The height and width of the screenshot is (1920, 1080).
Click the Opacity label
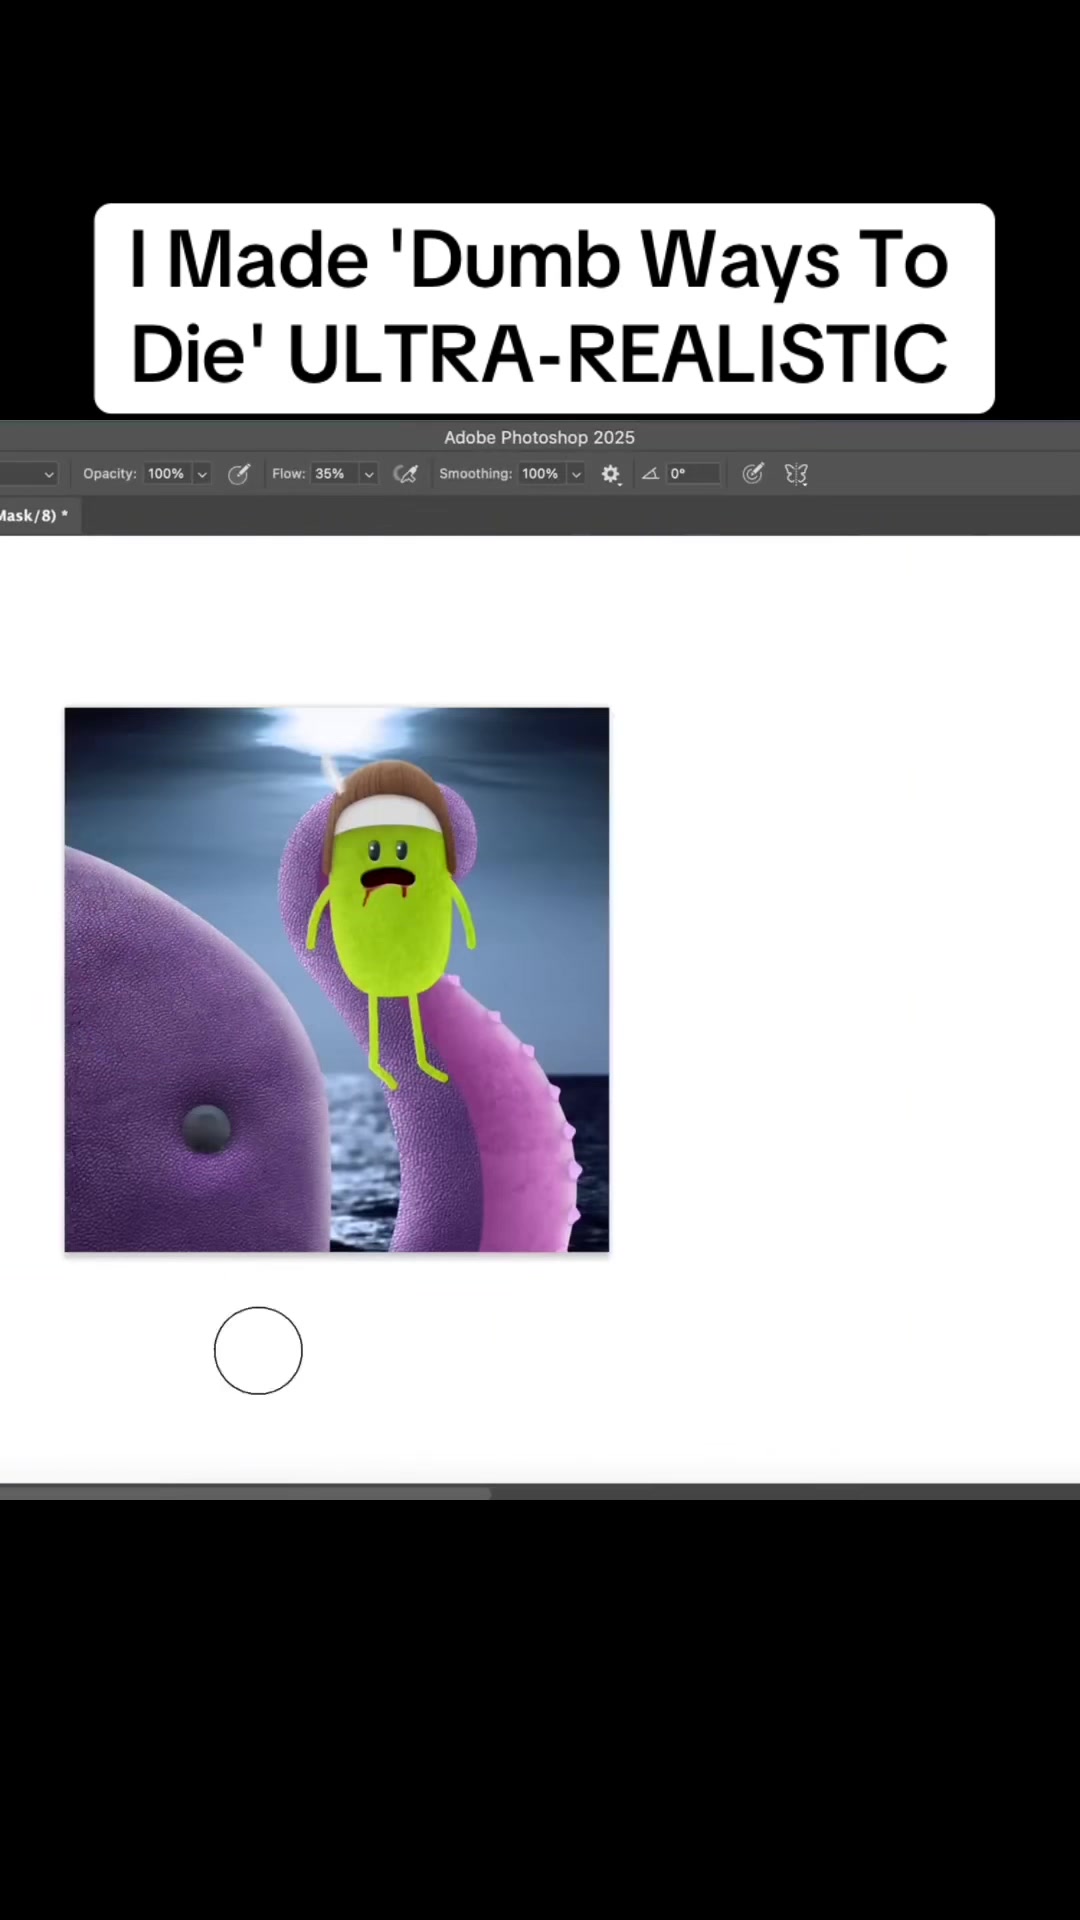click(110, 474)
